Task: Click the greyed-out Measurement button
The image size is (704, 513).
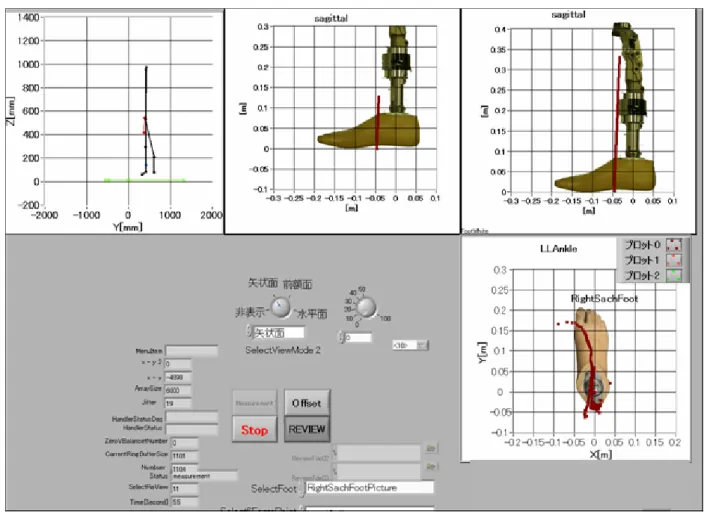Action: pyautogui.click(x=255, y=403)
